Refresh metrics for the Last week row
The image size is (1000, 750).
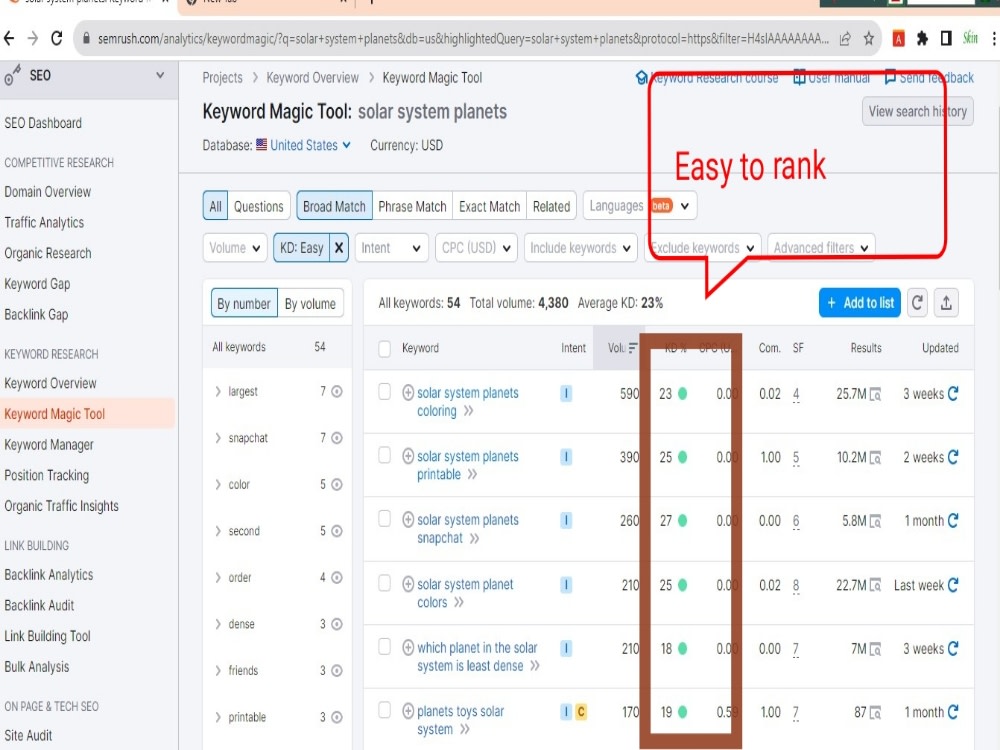point(953,584)
